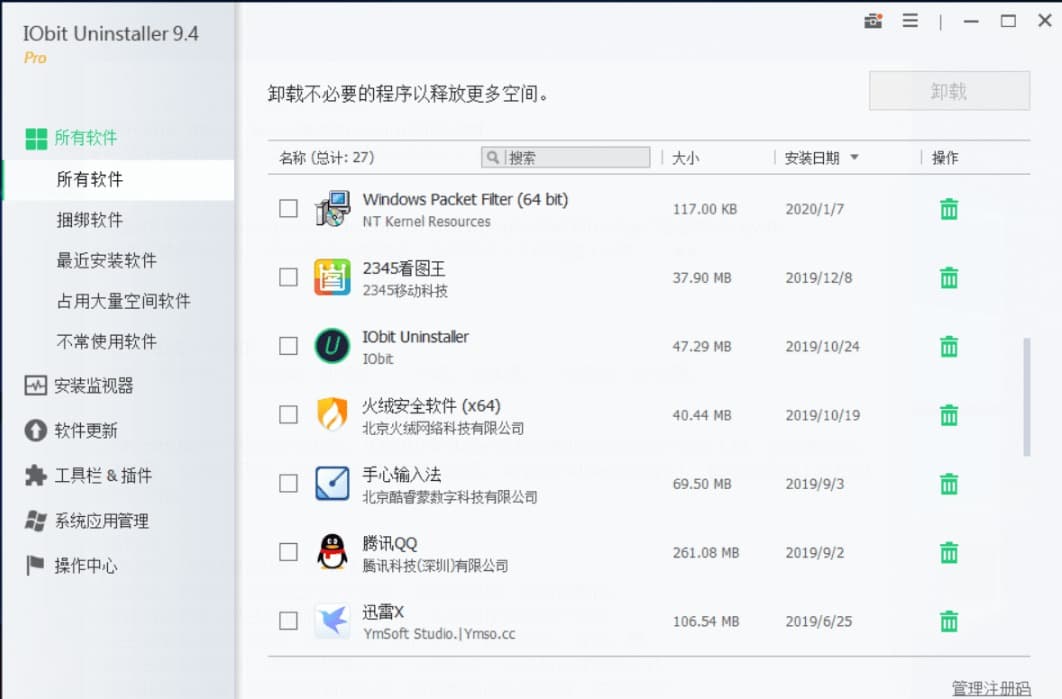Click the 北京火绒网络科技有限公司 publisher text

[443, 428]
